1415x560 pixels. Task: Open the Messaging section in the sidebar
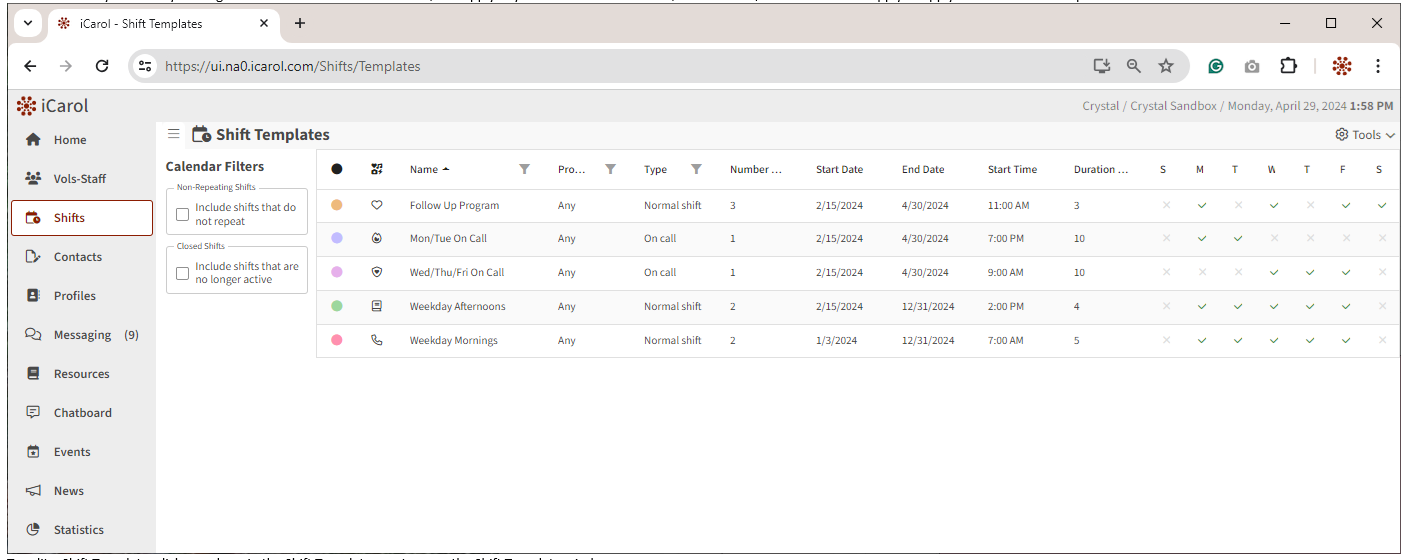[82, 335]
